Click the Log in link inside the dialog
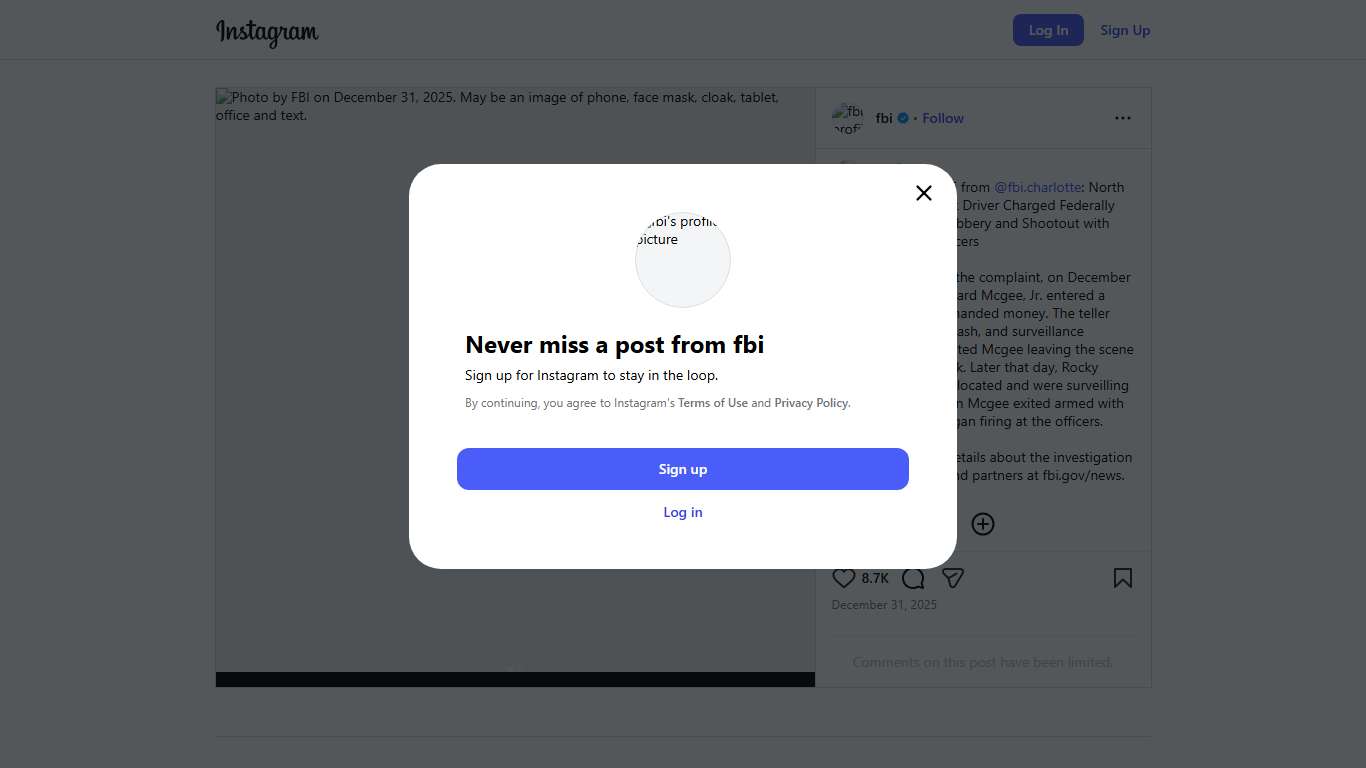1366x768 pixels. click(x=683, y=512)
